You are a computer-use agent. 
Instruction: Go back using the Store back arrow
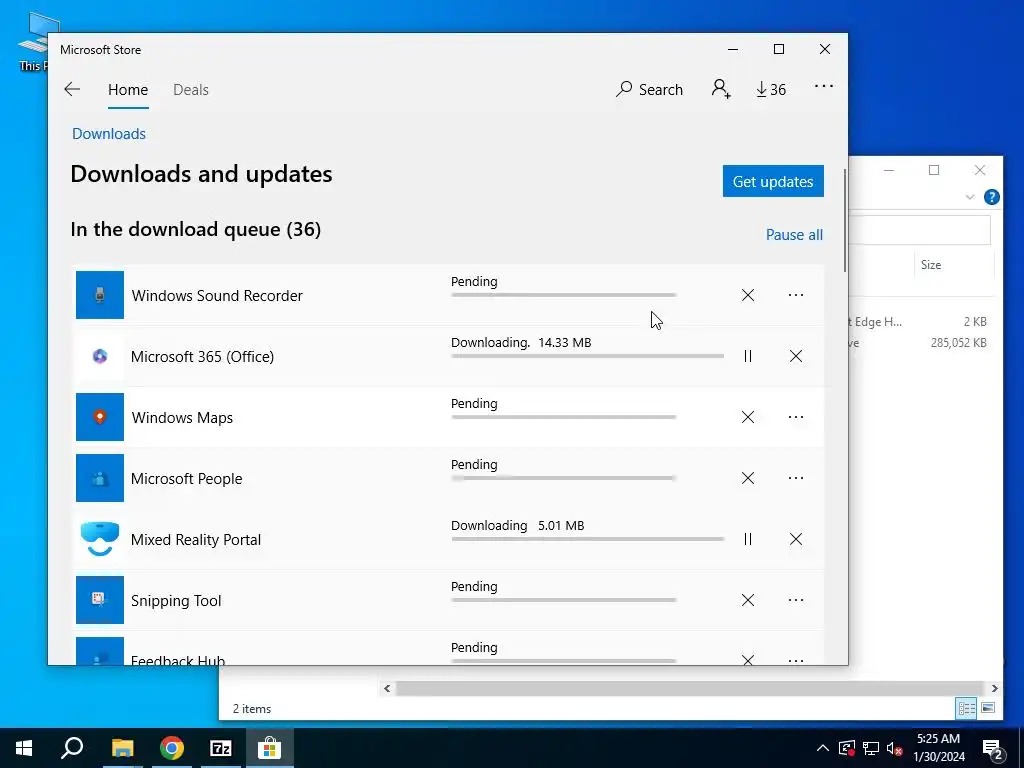tap(72, 89)
